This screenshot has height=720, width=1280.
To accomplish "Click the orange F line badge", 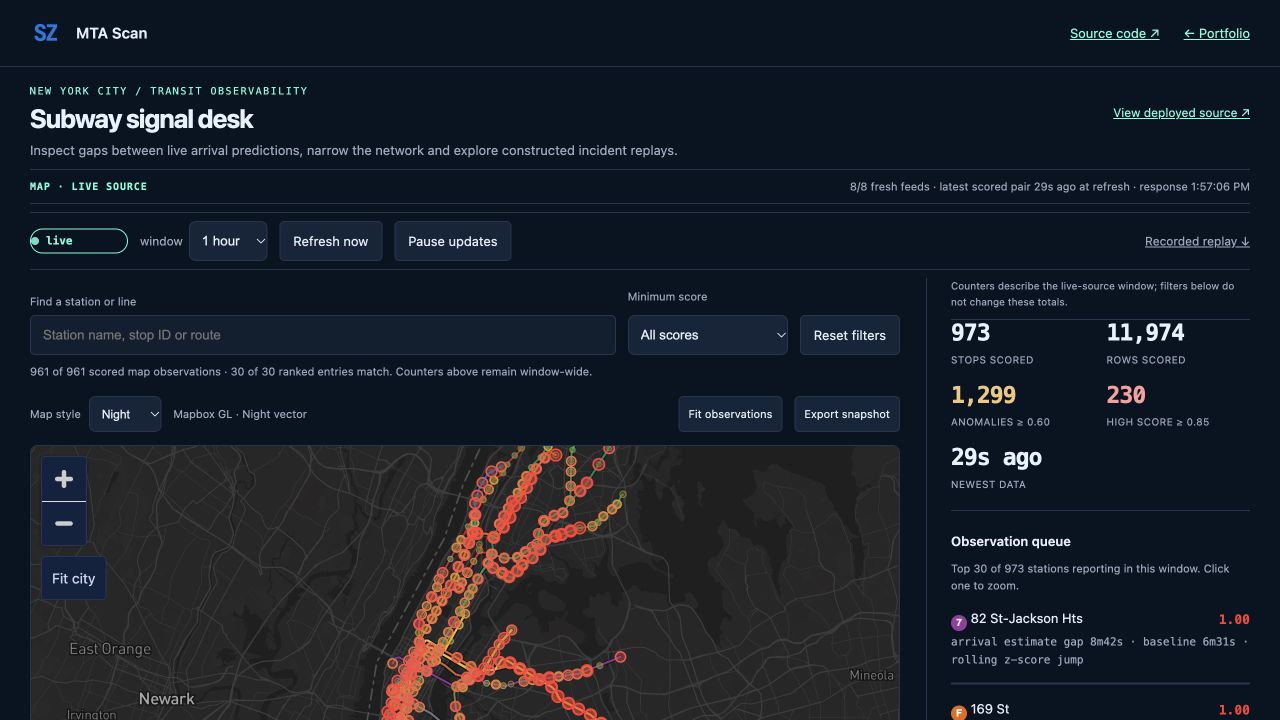I will [958, 713].
